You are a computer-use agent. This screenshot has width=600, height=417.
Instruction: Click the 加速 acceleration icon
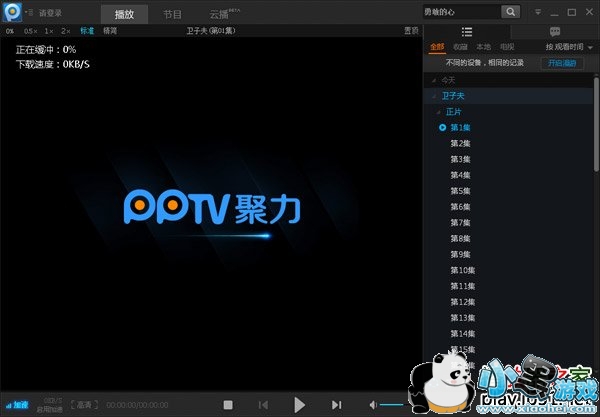[x=17, y=405]
